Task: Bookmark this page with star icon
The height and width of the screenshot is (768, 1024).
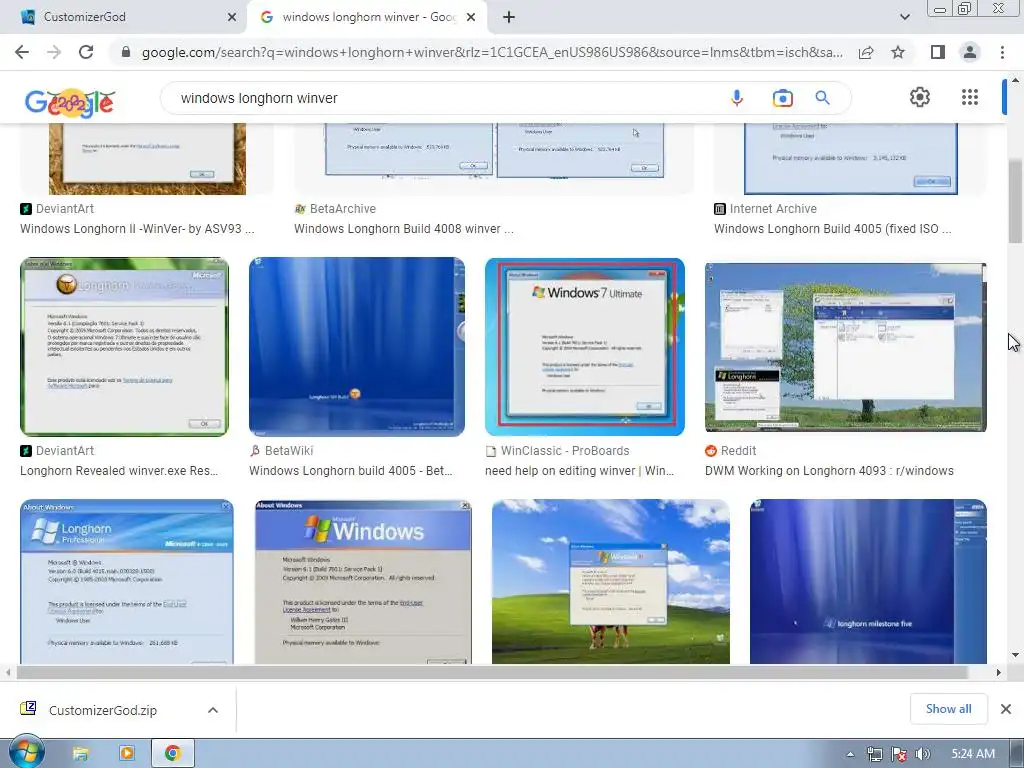Action: (898, 52)
